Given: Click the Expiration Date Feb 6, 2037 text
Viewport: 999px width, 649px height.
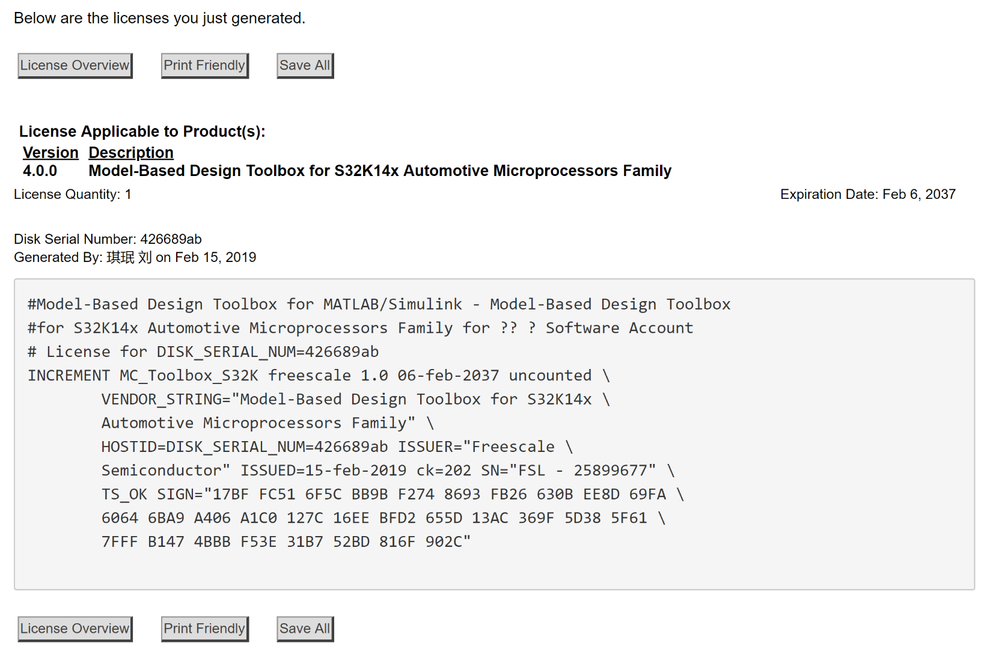Looking at the screenshot, I should (867, 194).
